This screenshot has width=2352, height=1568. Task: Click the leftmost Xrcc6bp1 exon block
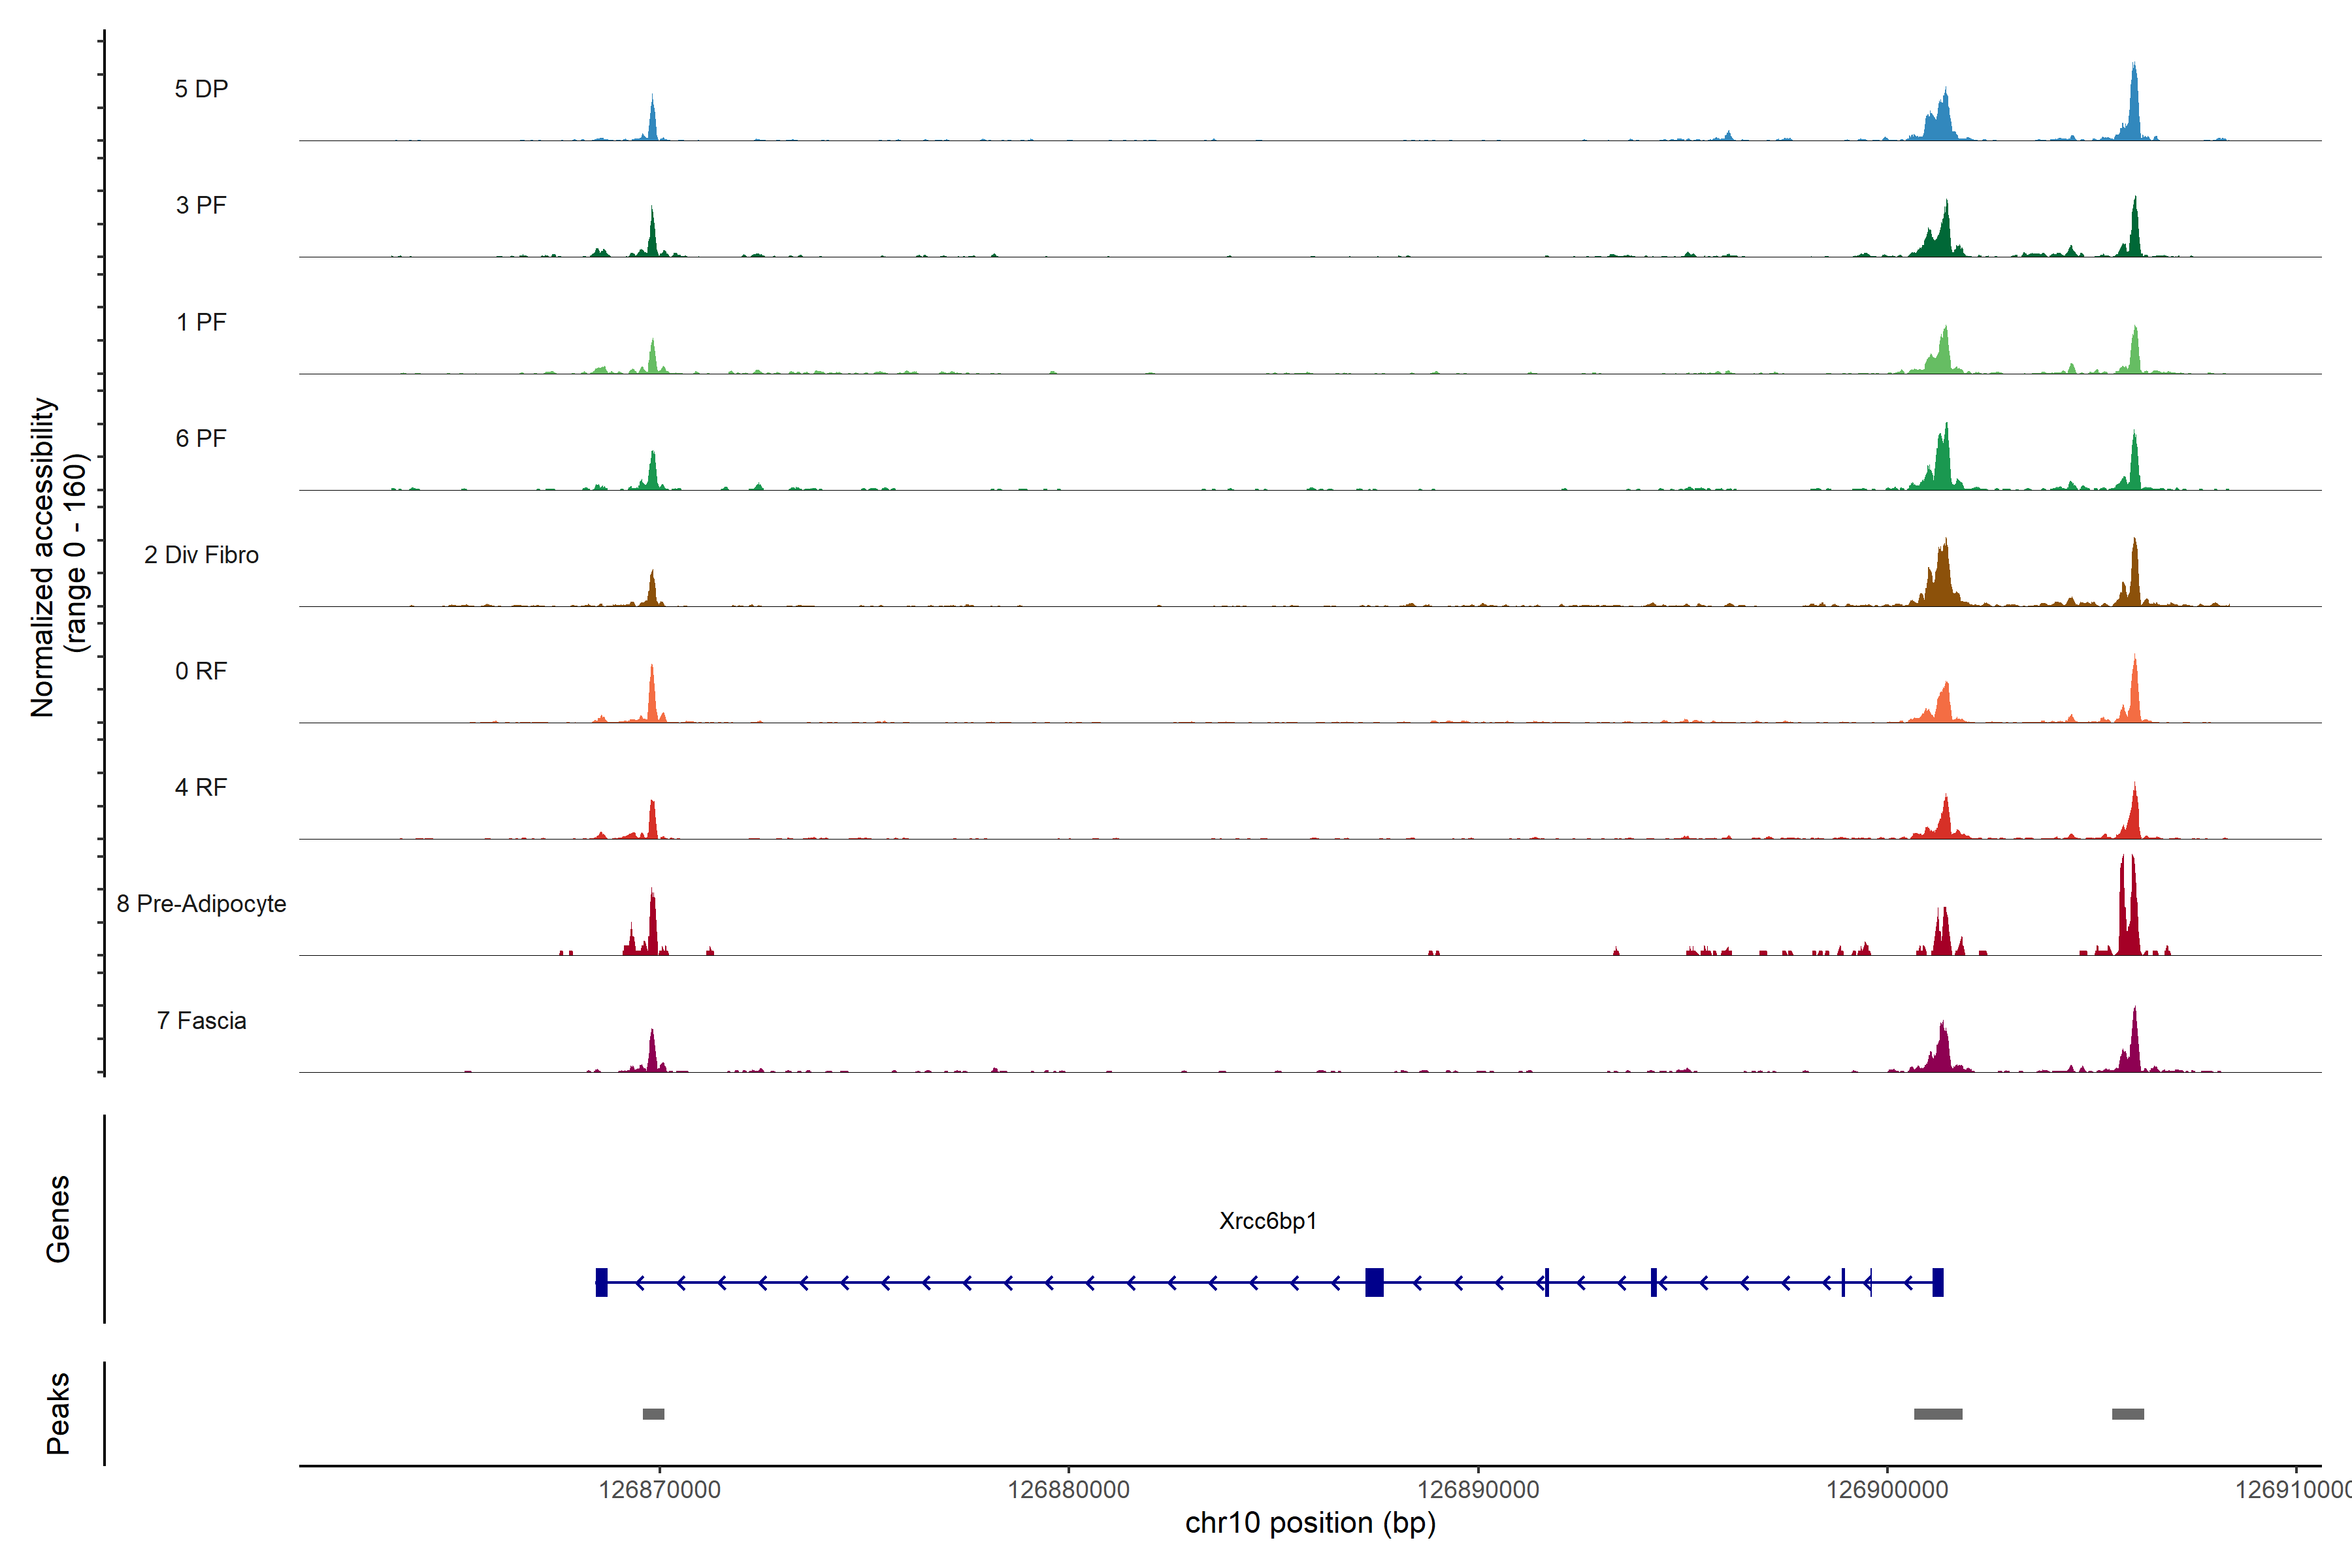point(601,1282)
